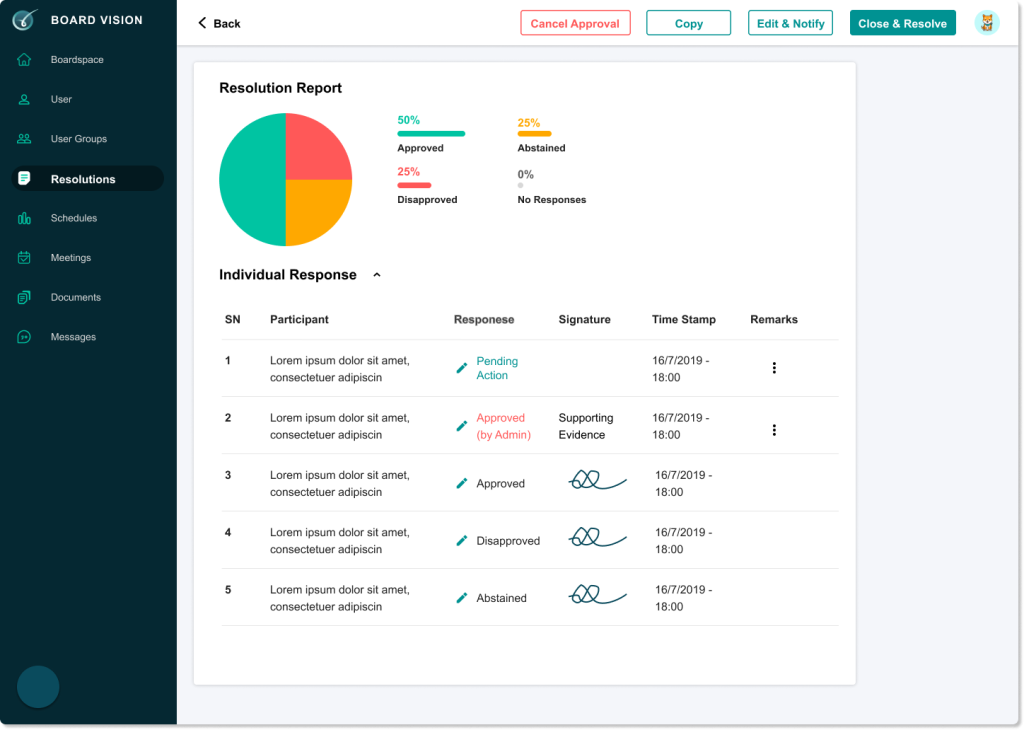Click the Edit & Notify button
The width and height of the screenshot is (1024, 730).
[x=790, y=23]
